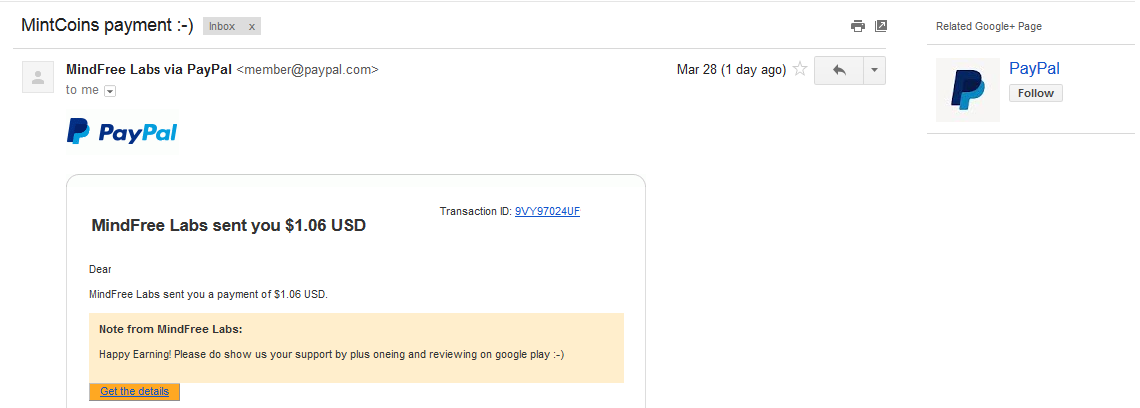1140x408 pixels.
Task: Print the MintCoins payment email
Action: [x=857, y=26]
